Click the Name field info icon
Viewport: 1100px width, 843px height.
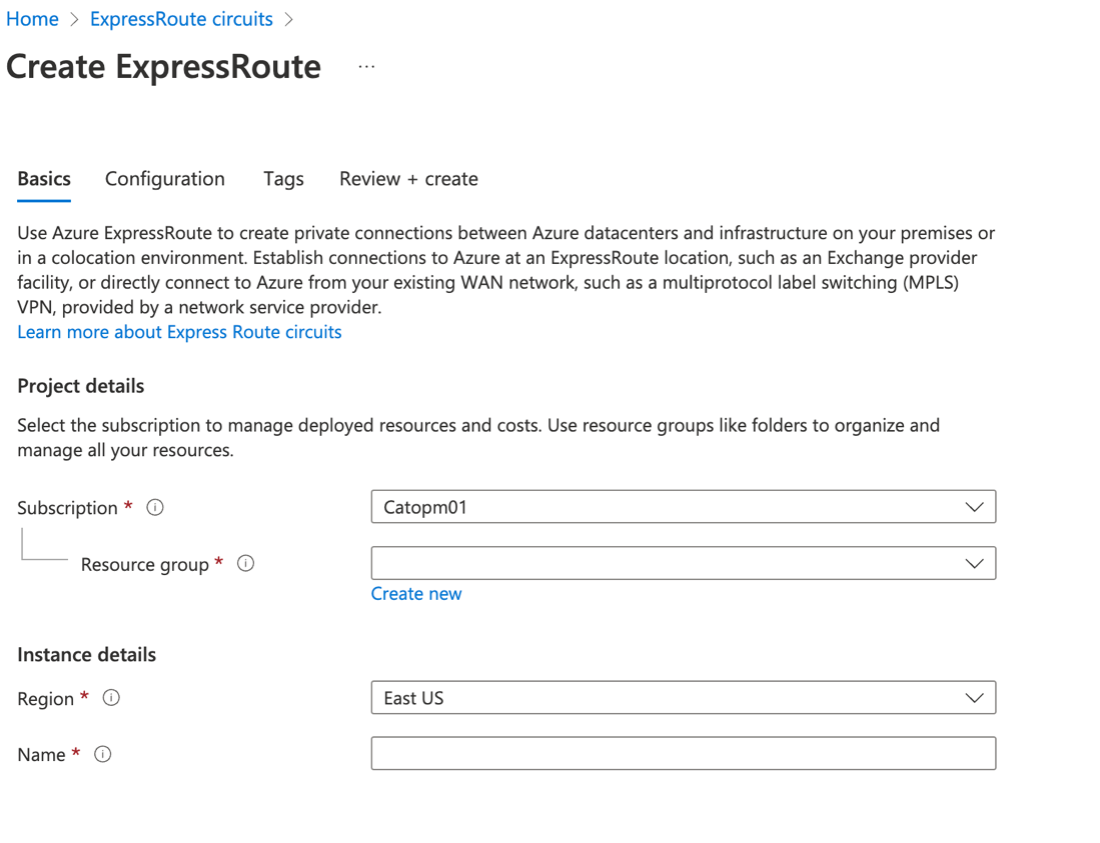pos(102,754)
